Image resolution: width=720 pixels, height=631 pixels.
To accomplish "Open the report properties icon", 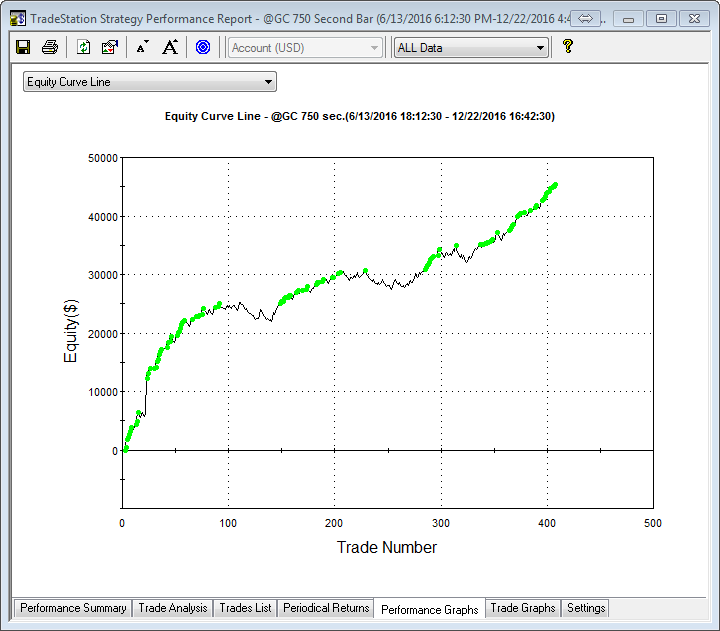I will 110,47.
